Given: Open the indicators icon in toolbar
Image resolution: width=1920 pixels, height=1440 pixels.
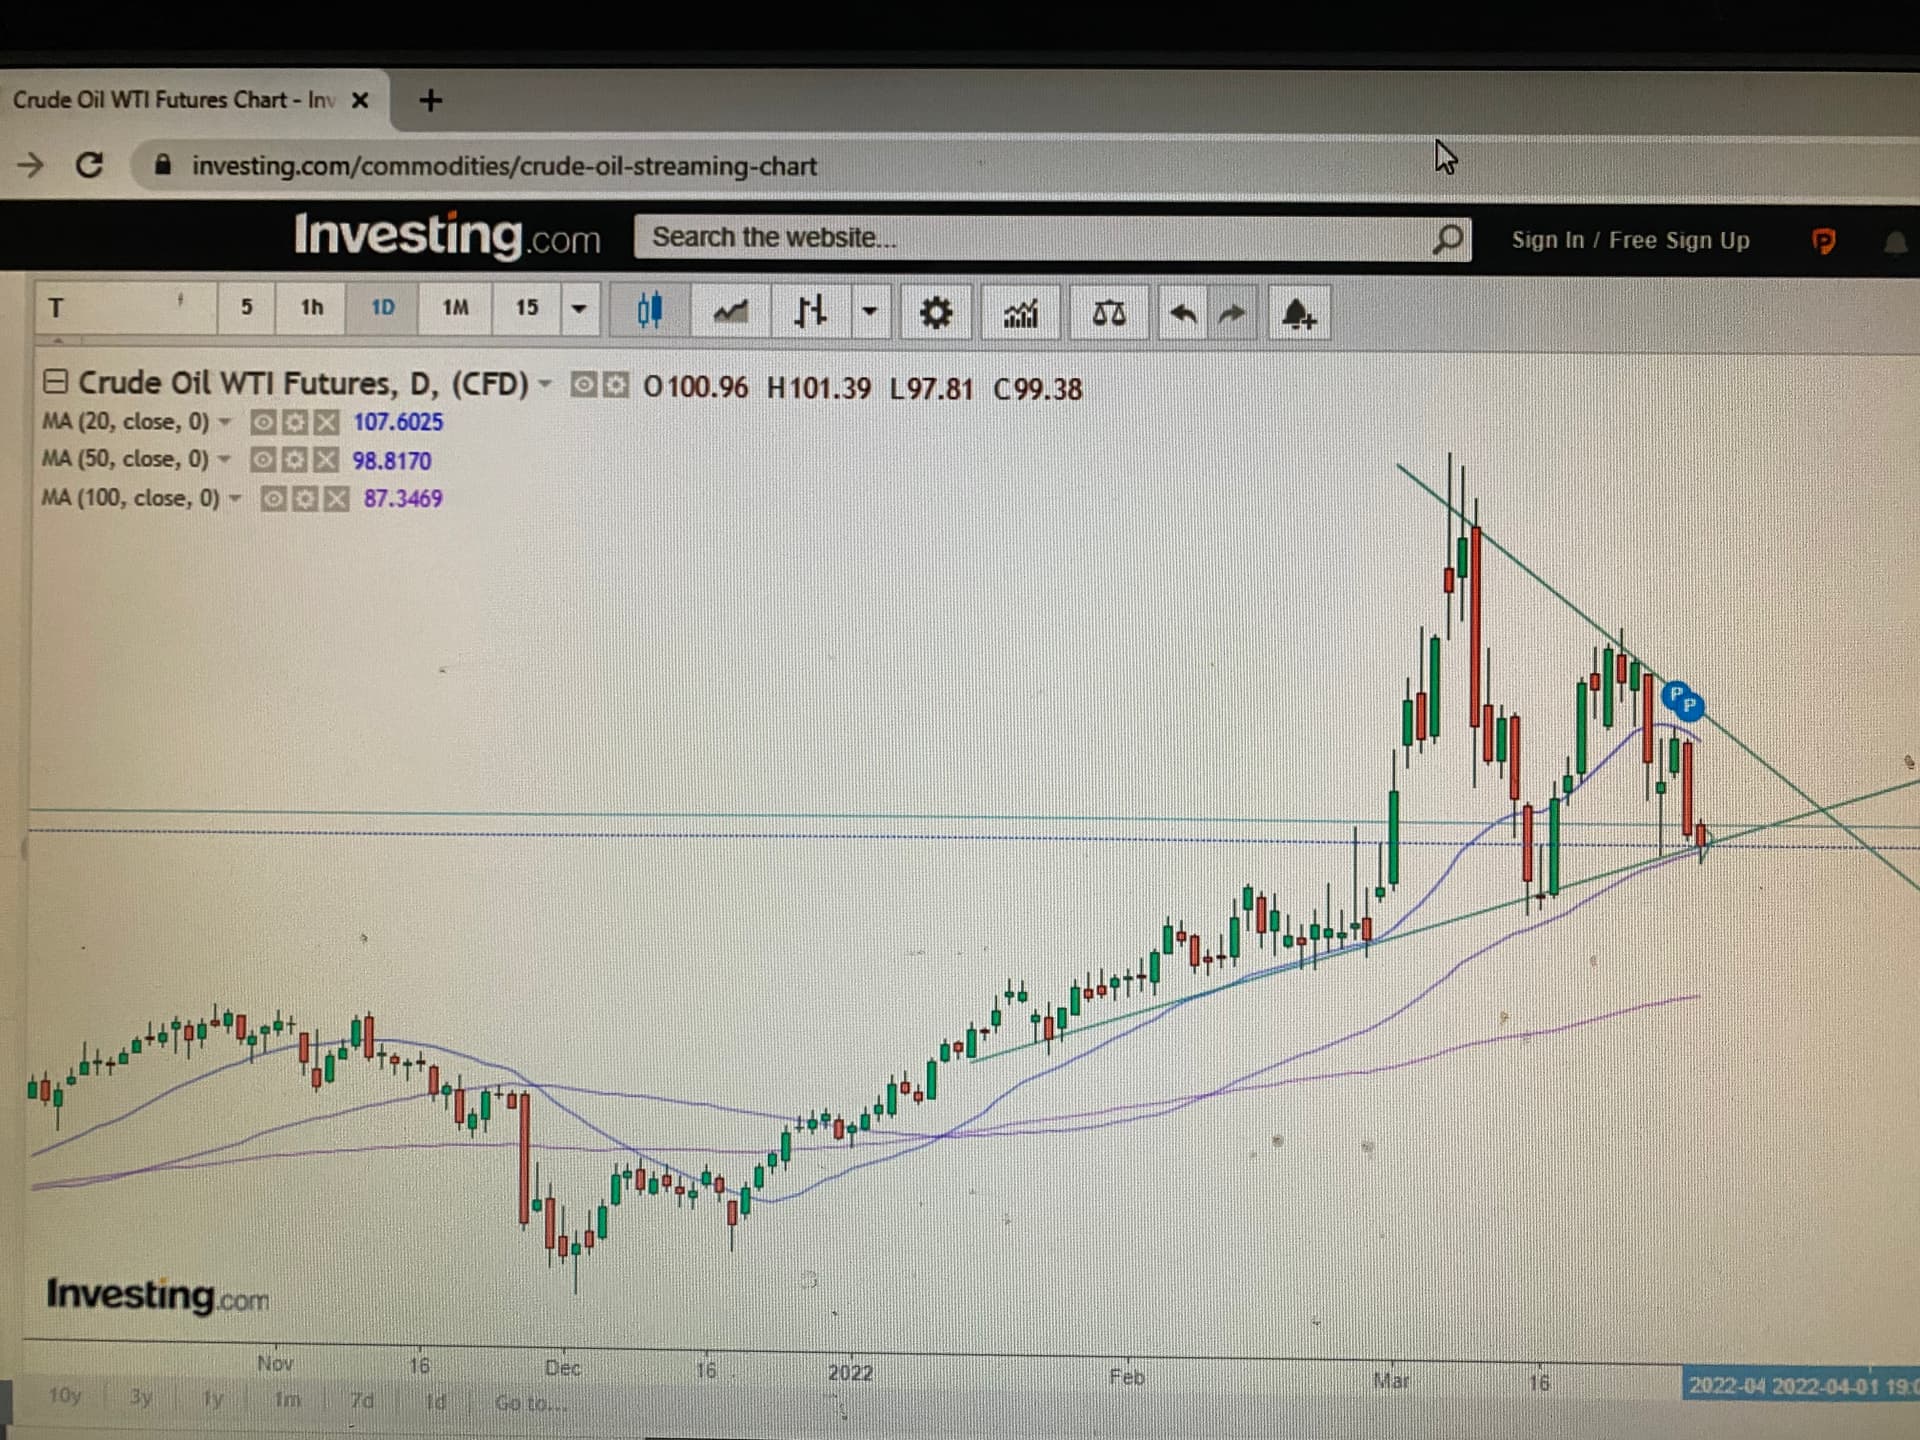Looking at the screenshot, I should 1021,315.
